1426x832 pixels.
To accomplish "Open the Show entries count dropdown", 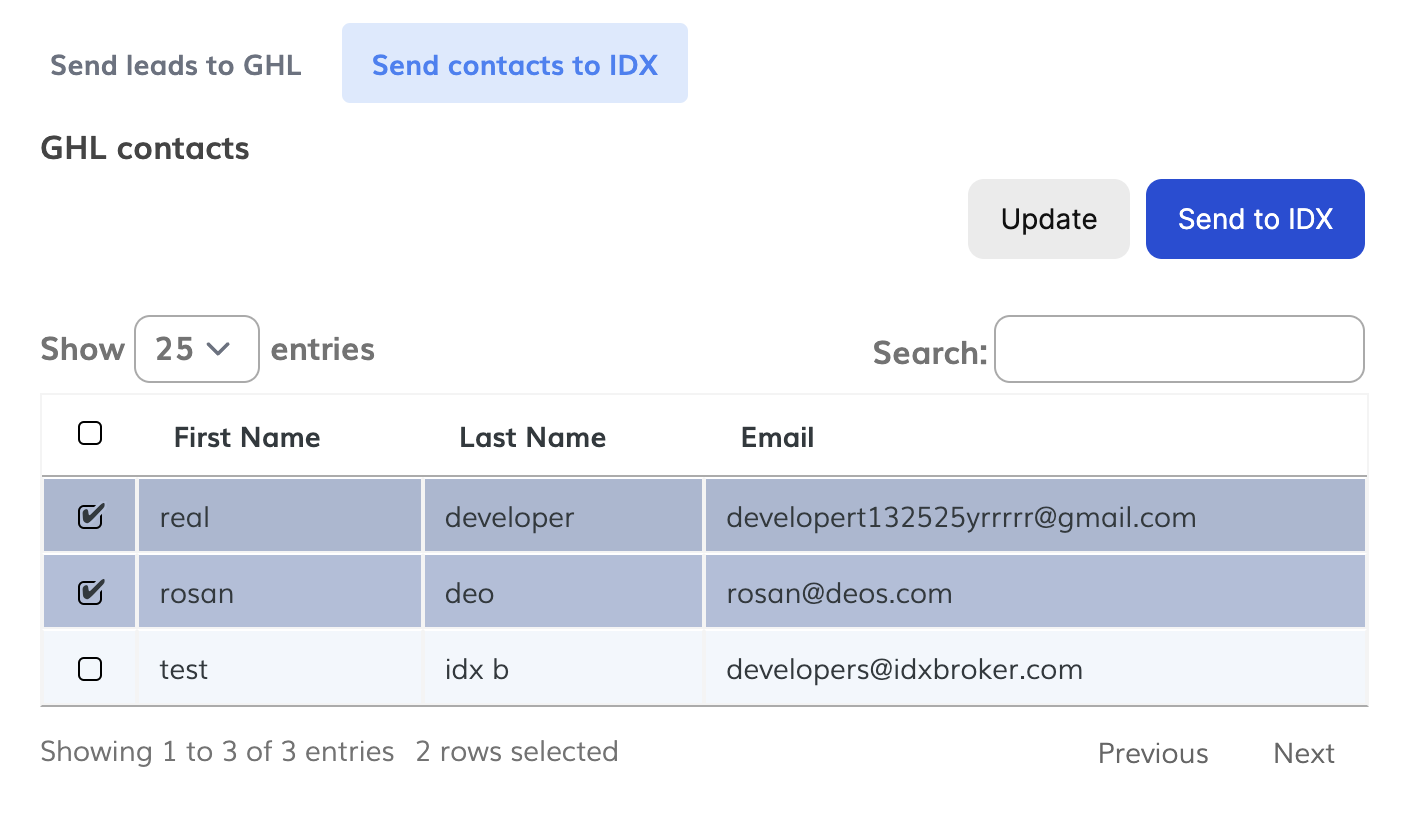I will tap(196, 349).
